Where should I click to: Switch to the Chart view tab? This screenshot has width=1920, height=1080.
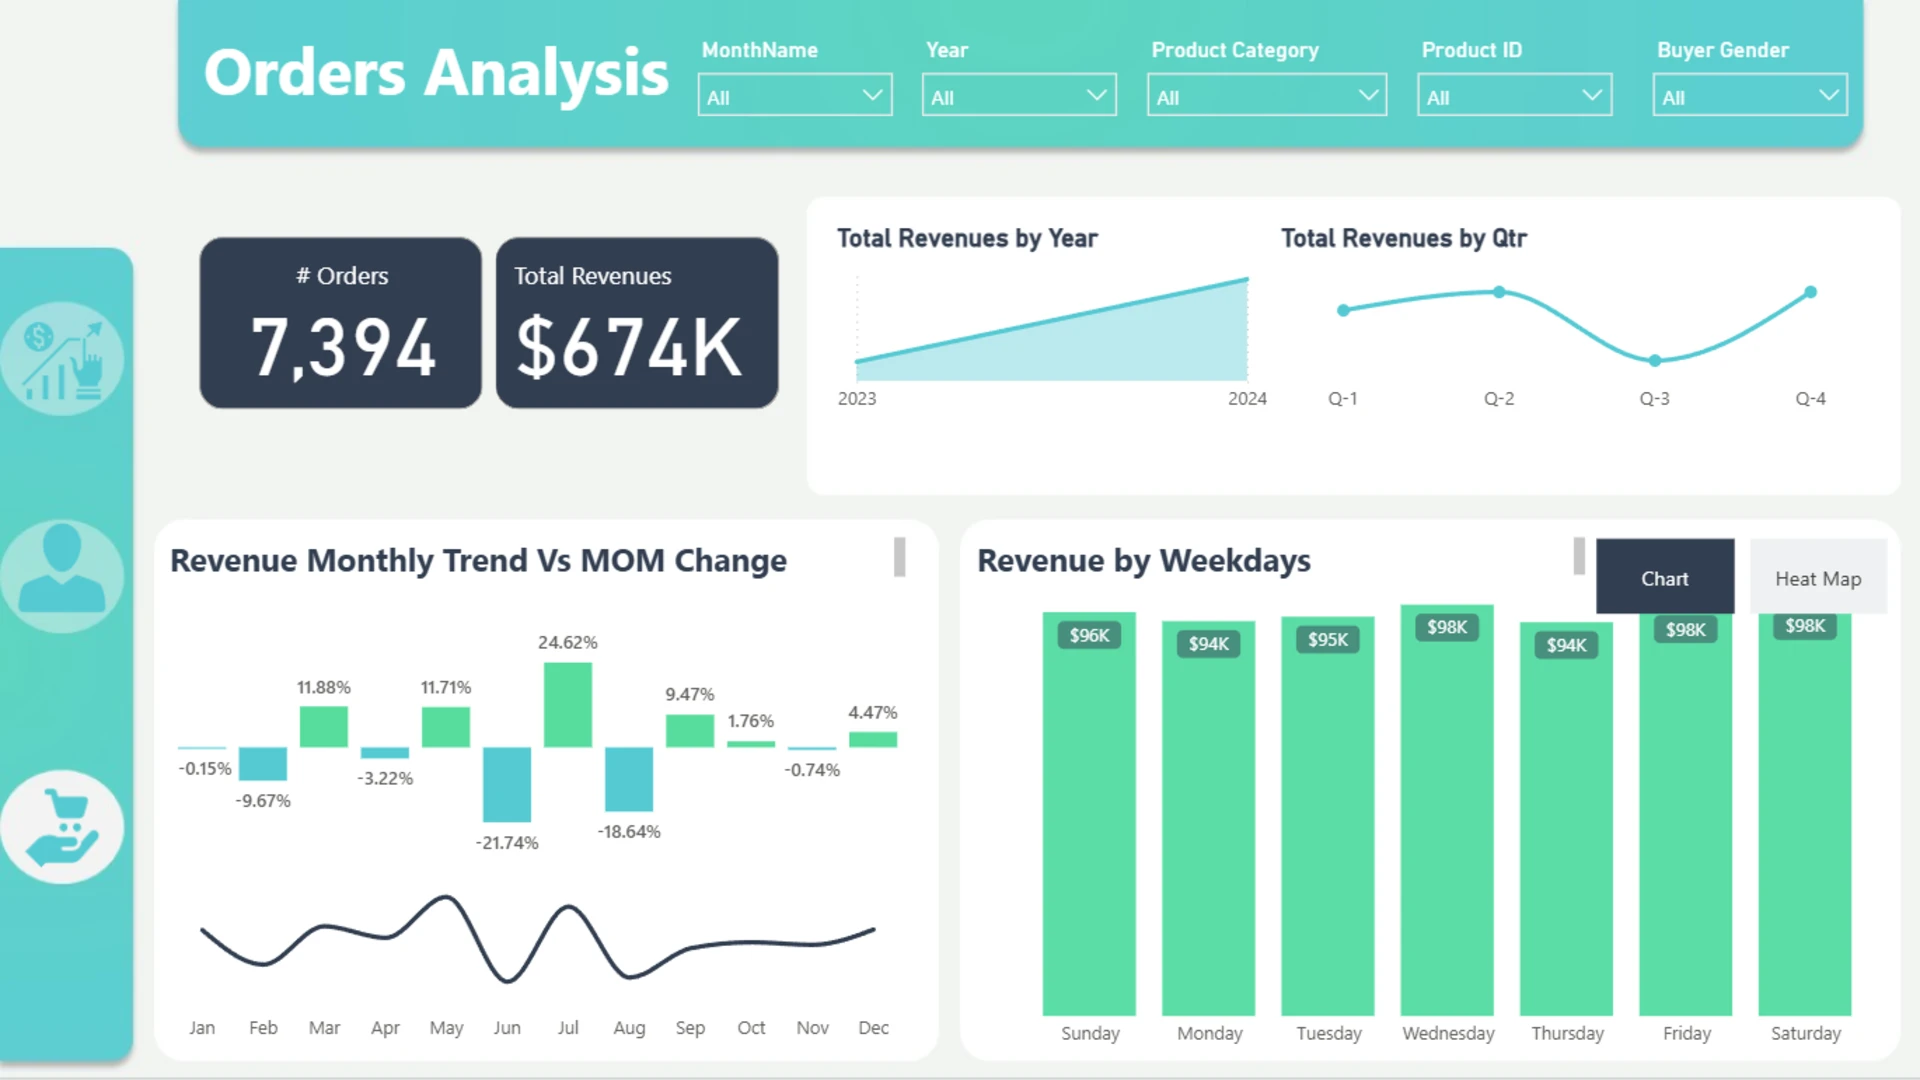click(x=1665, y=577)
